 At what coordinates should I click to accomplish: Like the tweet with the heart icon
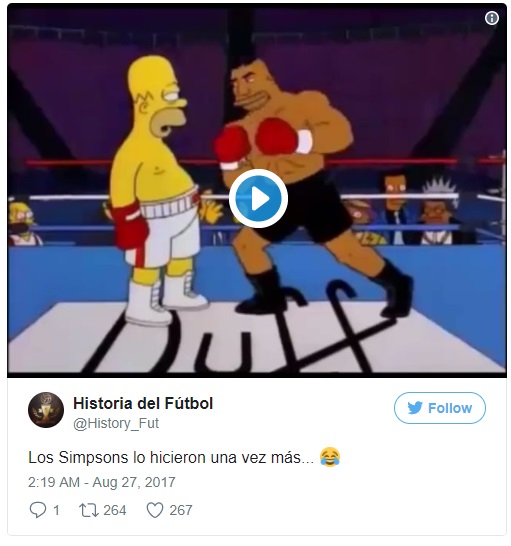pyautogui.click(x=155, y=510)
